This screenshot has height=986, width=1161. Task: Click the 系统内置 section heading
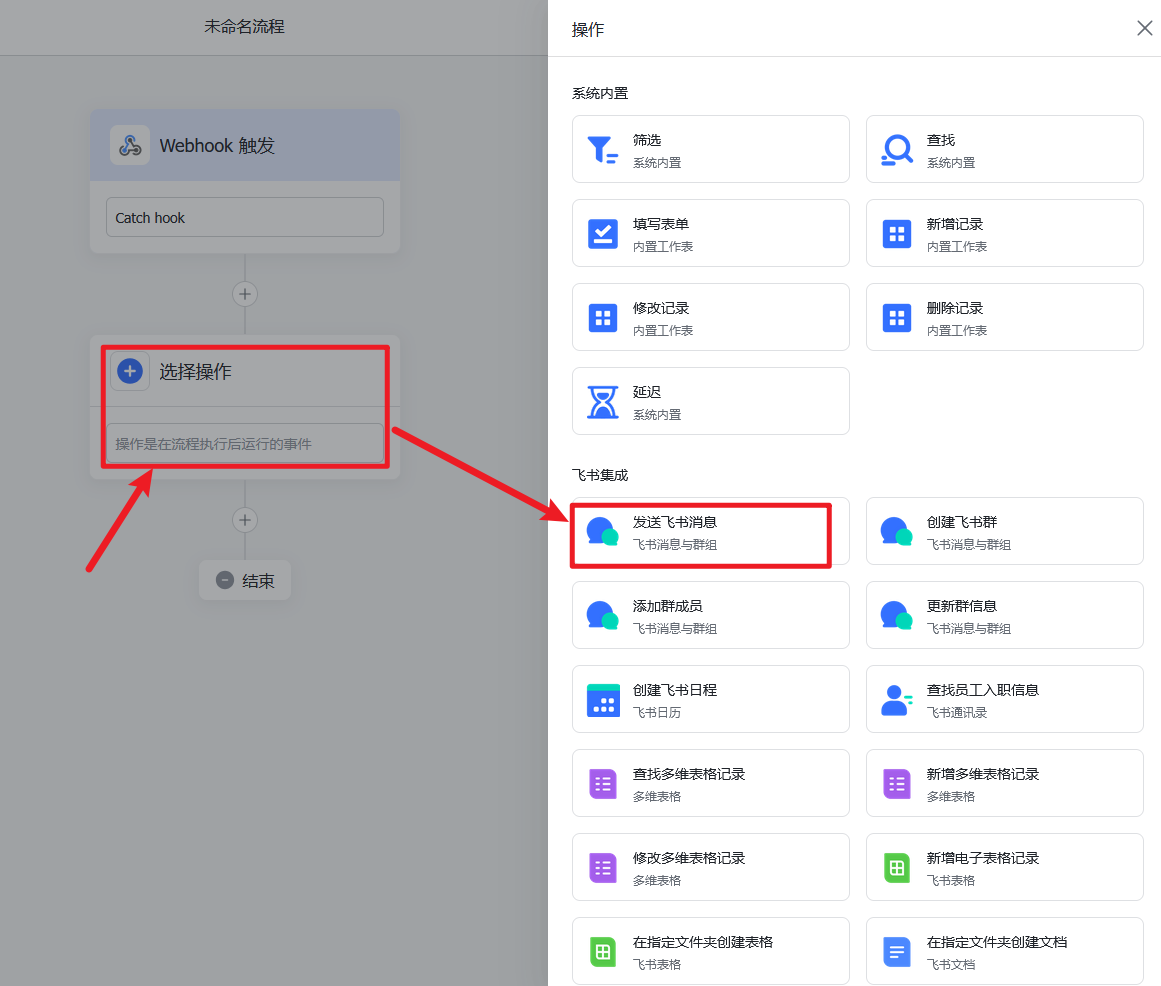click(600, 93)
